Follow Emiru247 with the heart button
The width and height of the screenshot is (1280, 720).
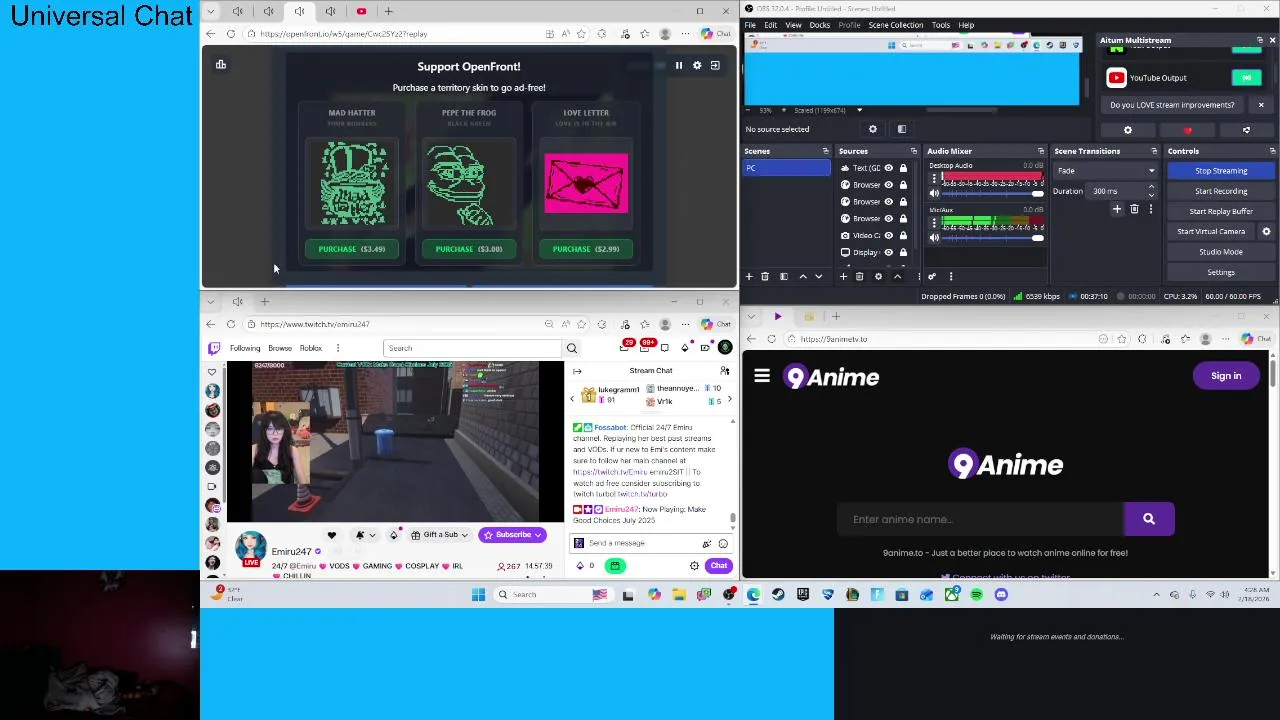[332, 535]
